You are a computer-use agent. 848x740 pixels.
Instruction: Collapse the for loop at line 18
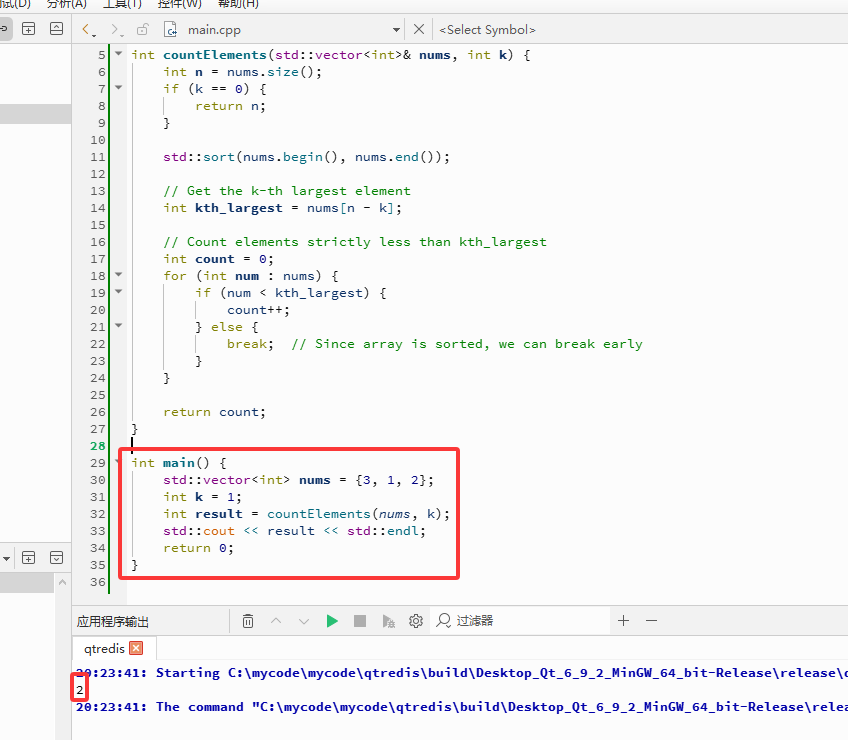118,274
